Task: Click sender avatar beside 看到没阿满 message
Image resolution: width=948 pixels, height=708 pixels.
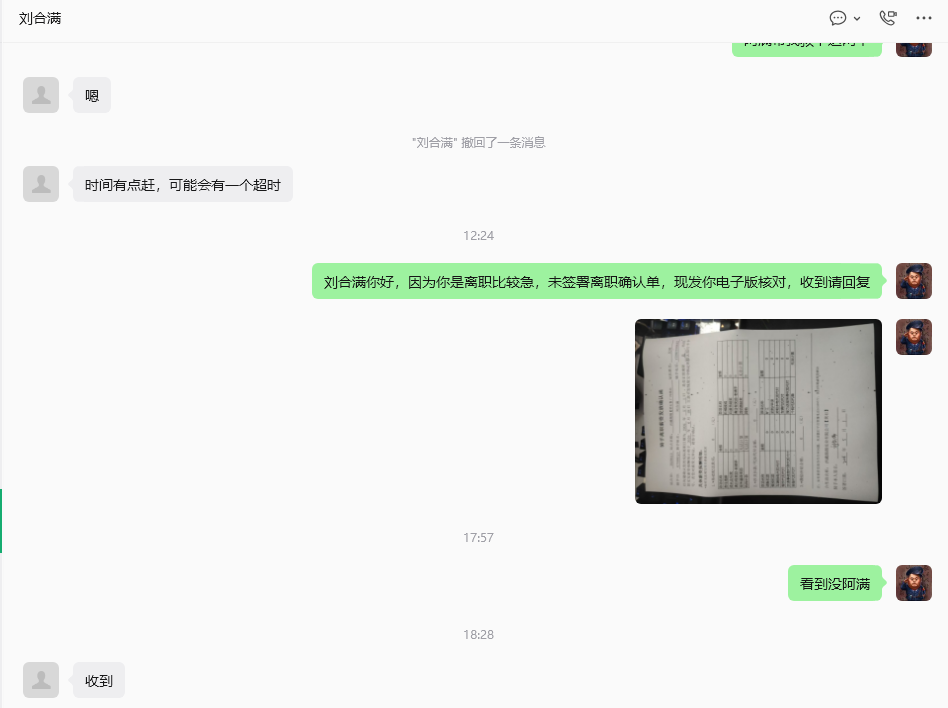Action: (x=914, y=583)
